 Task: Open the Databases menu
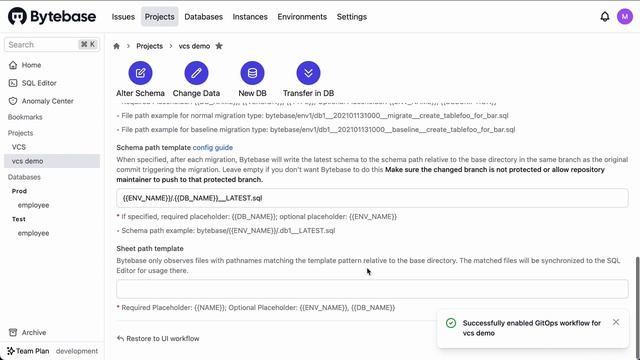pyautogui.click(x=204, y=17)
